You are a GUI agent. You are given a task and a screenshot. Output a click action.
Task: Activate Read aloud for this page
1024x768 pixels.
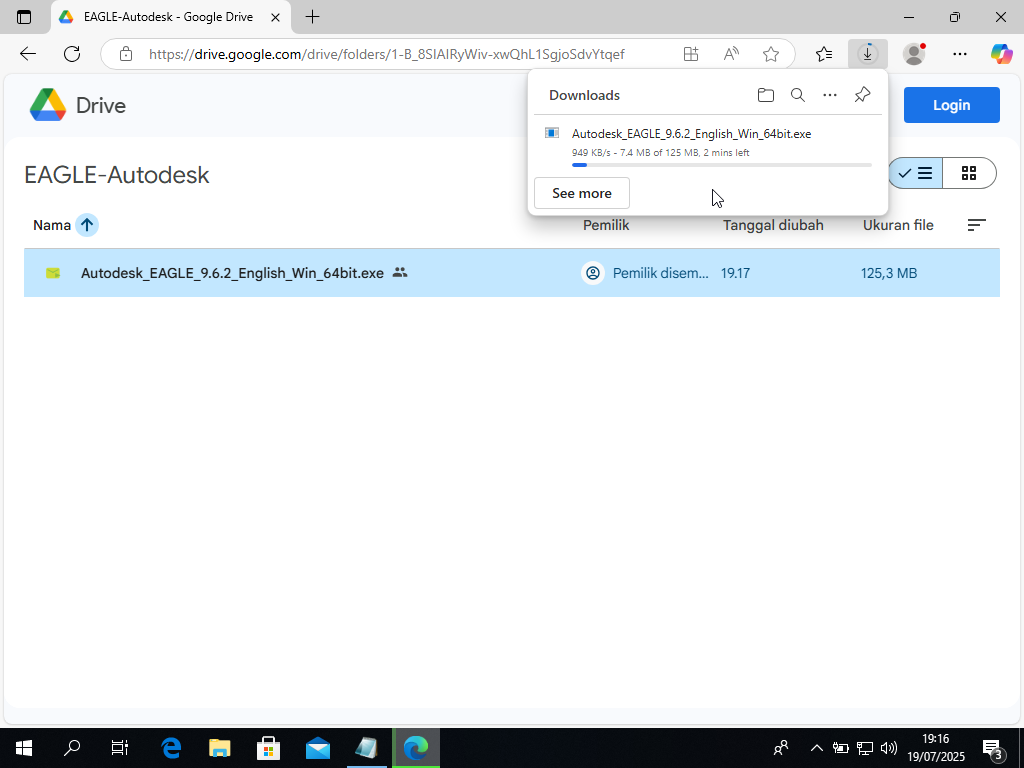click(x=731, y=54)
